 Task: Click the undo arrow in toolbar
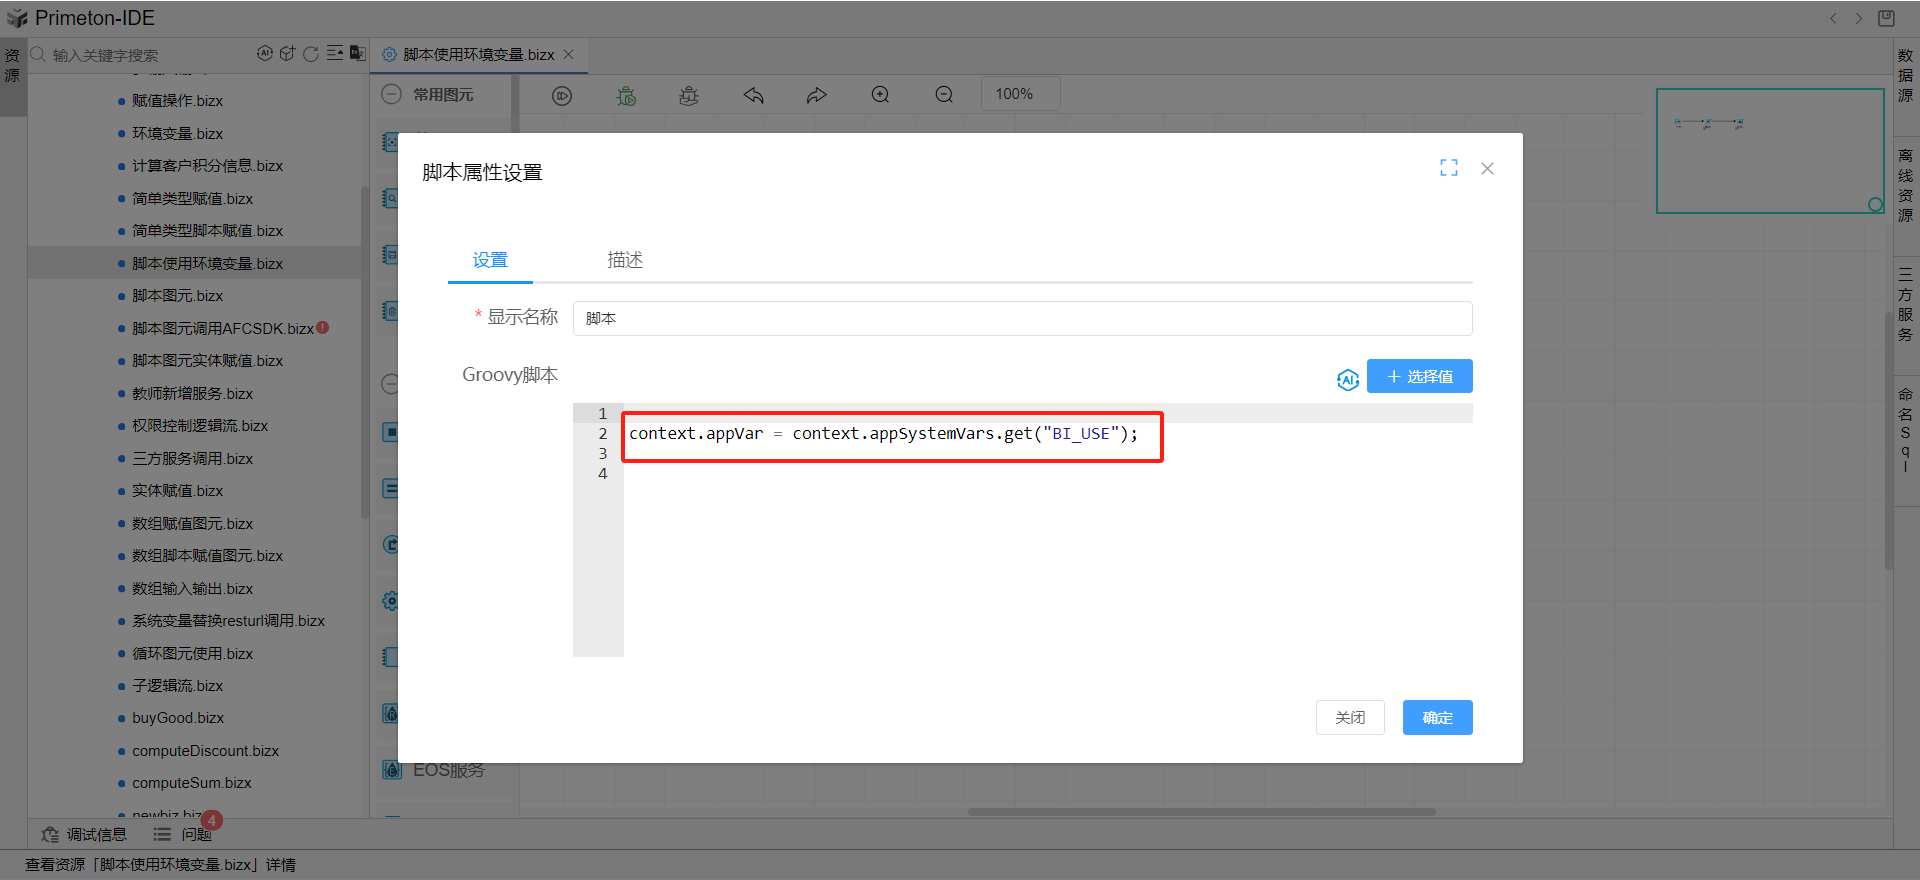[x=753, y=95]
